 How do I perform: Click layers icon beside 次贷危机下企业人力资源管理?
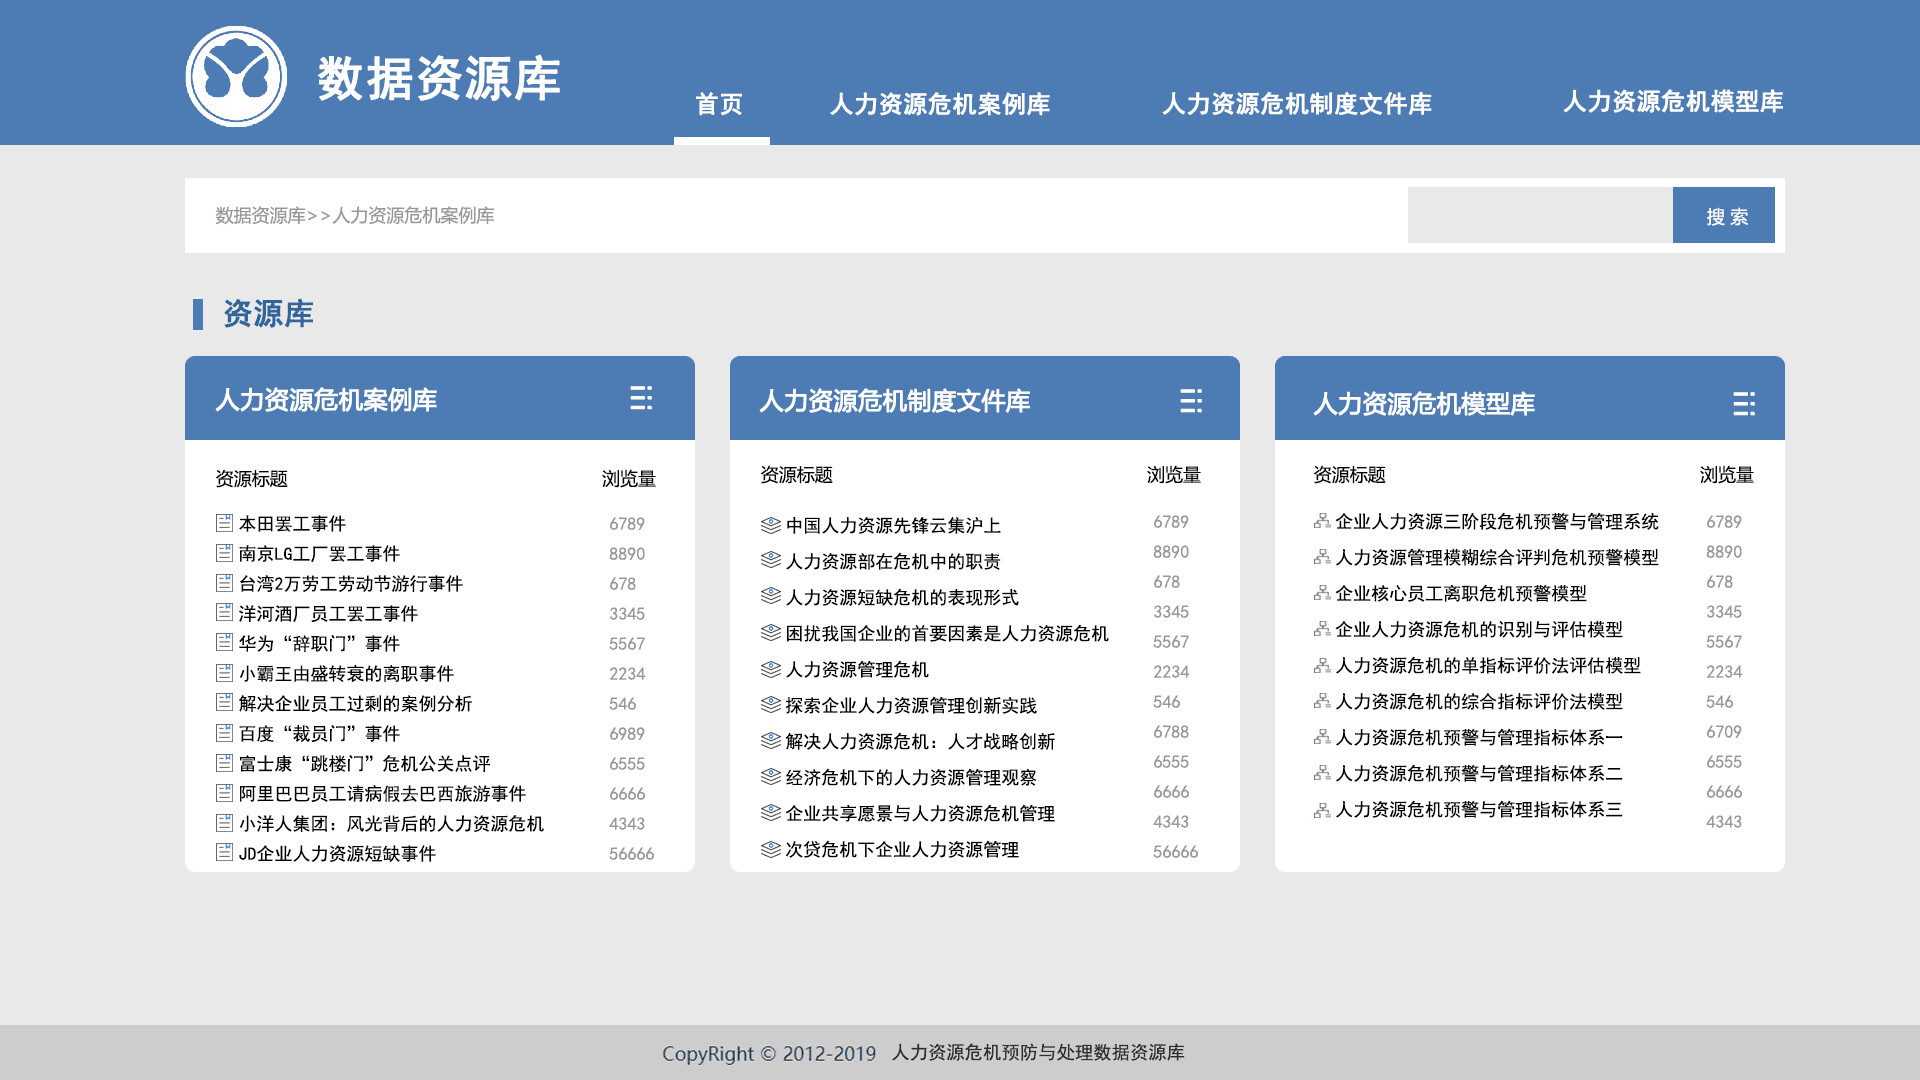coord(770,849)
